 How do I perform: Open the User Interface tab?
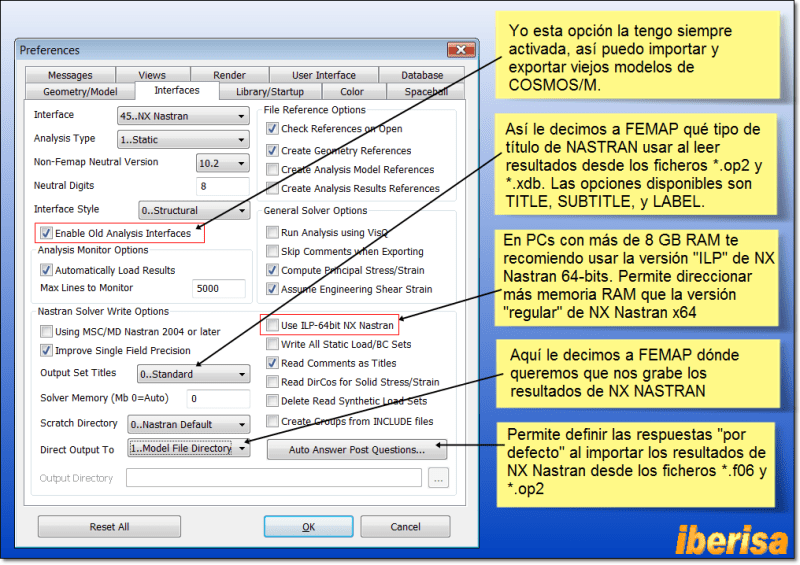point(323,75)
